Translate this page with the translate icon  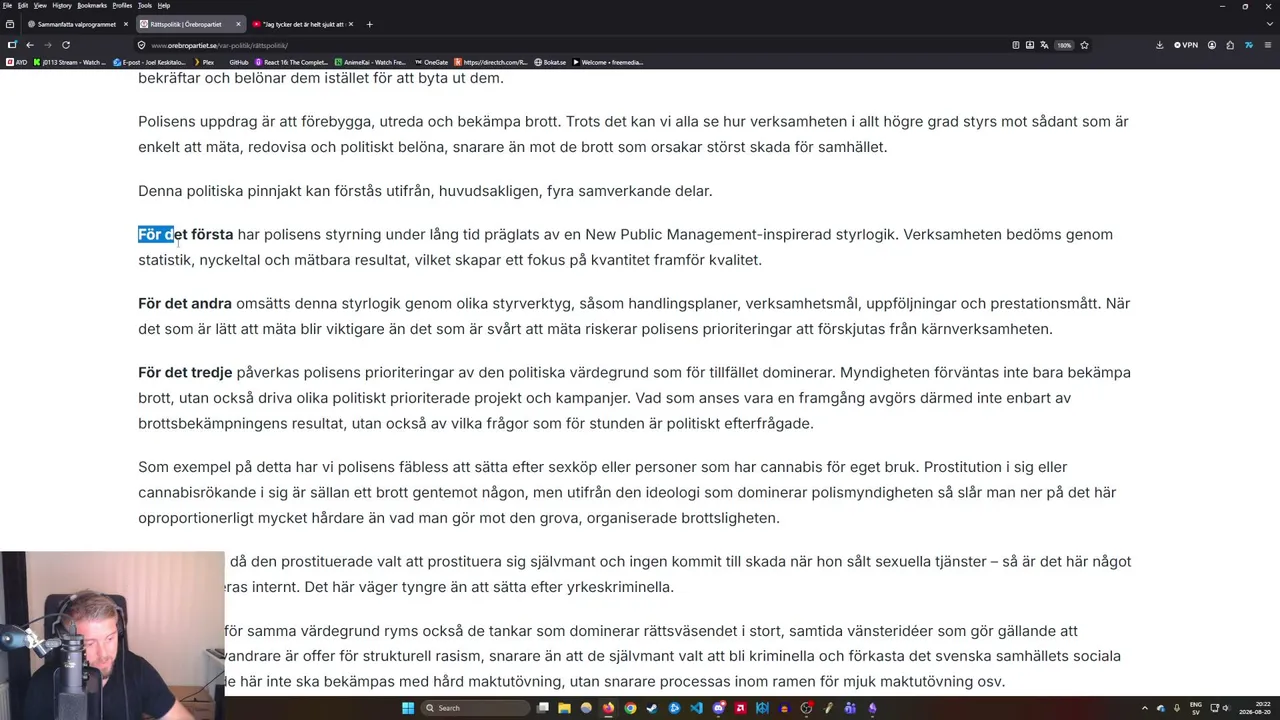(1044, 45)
